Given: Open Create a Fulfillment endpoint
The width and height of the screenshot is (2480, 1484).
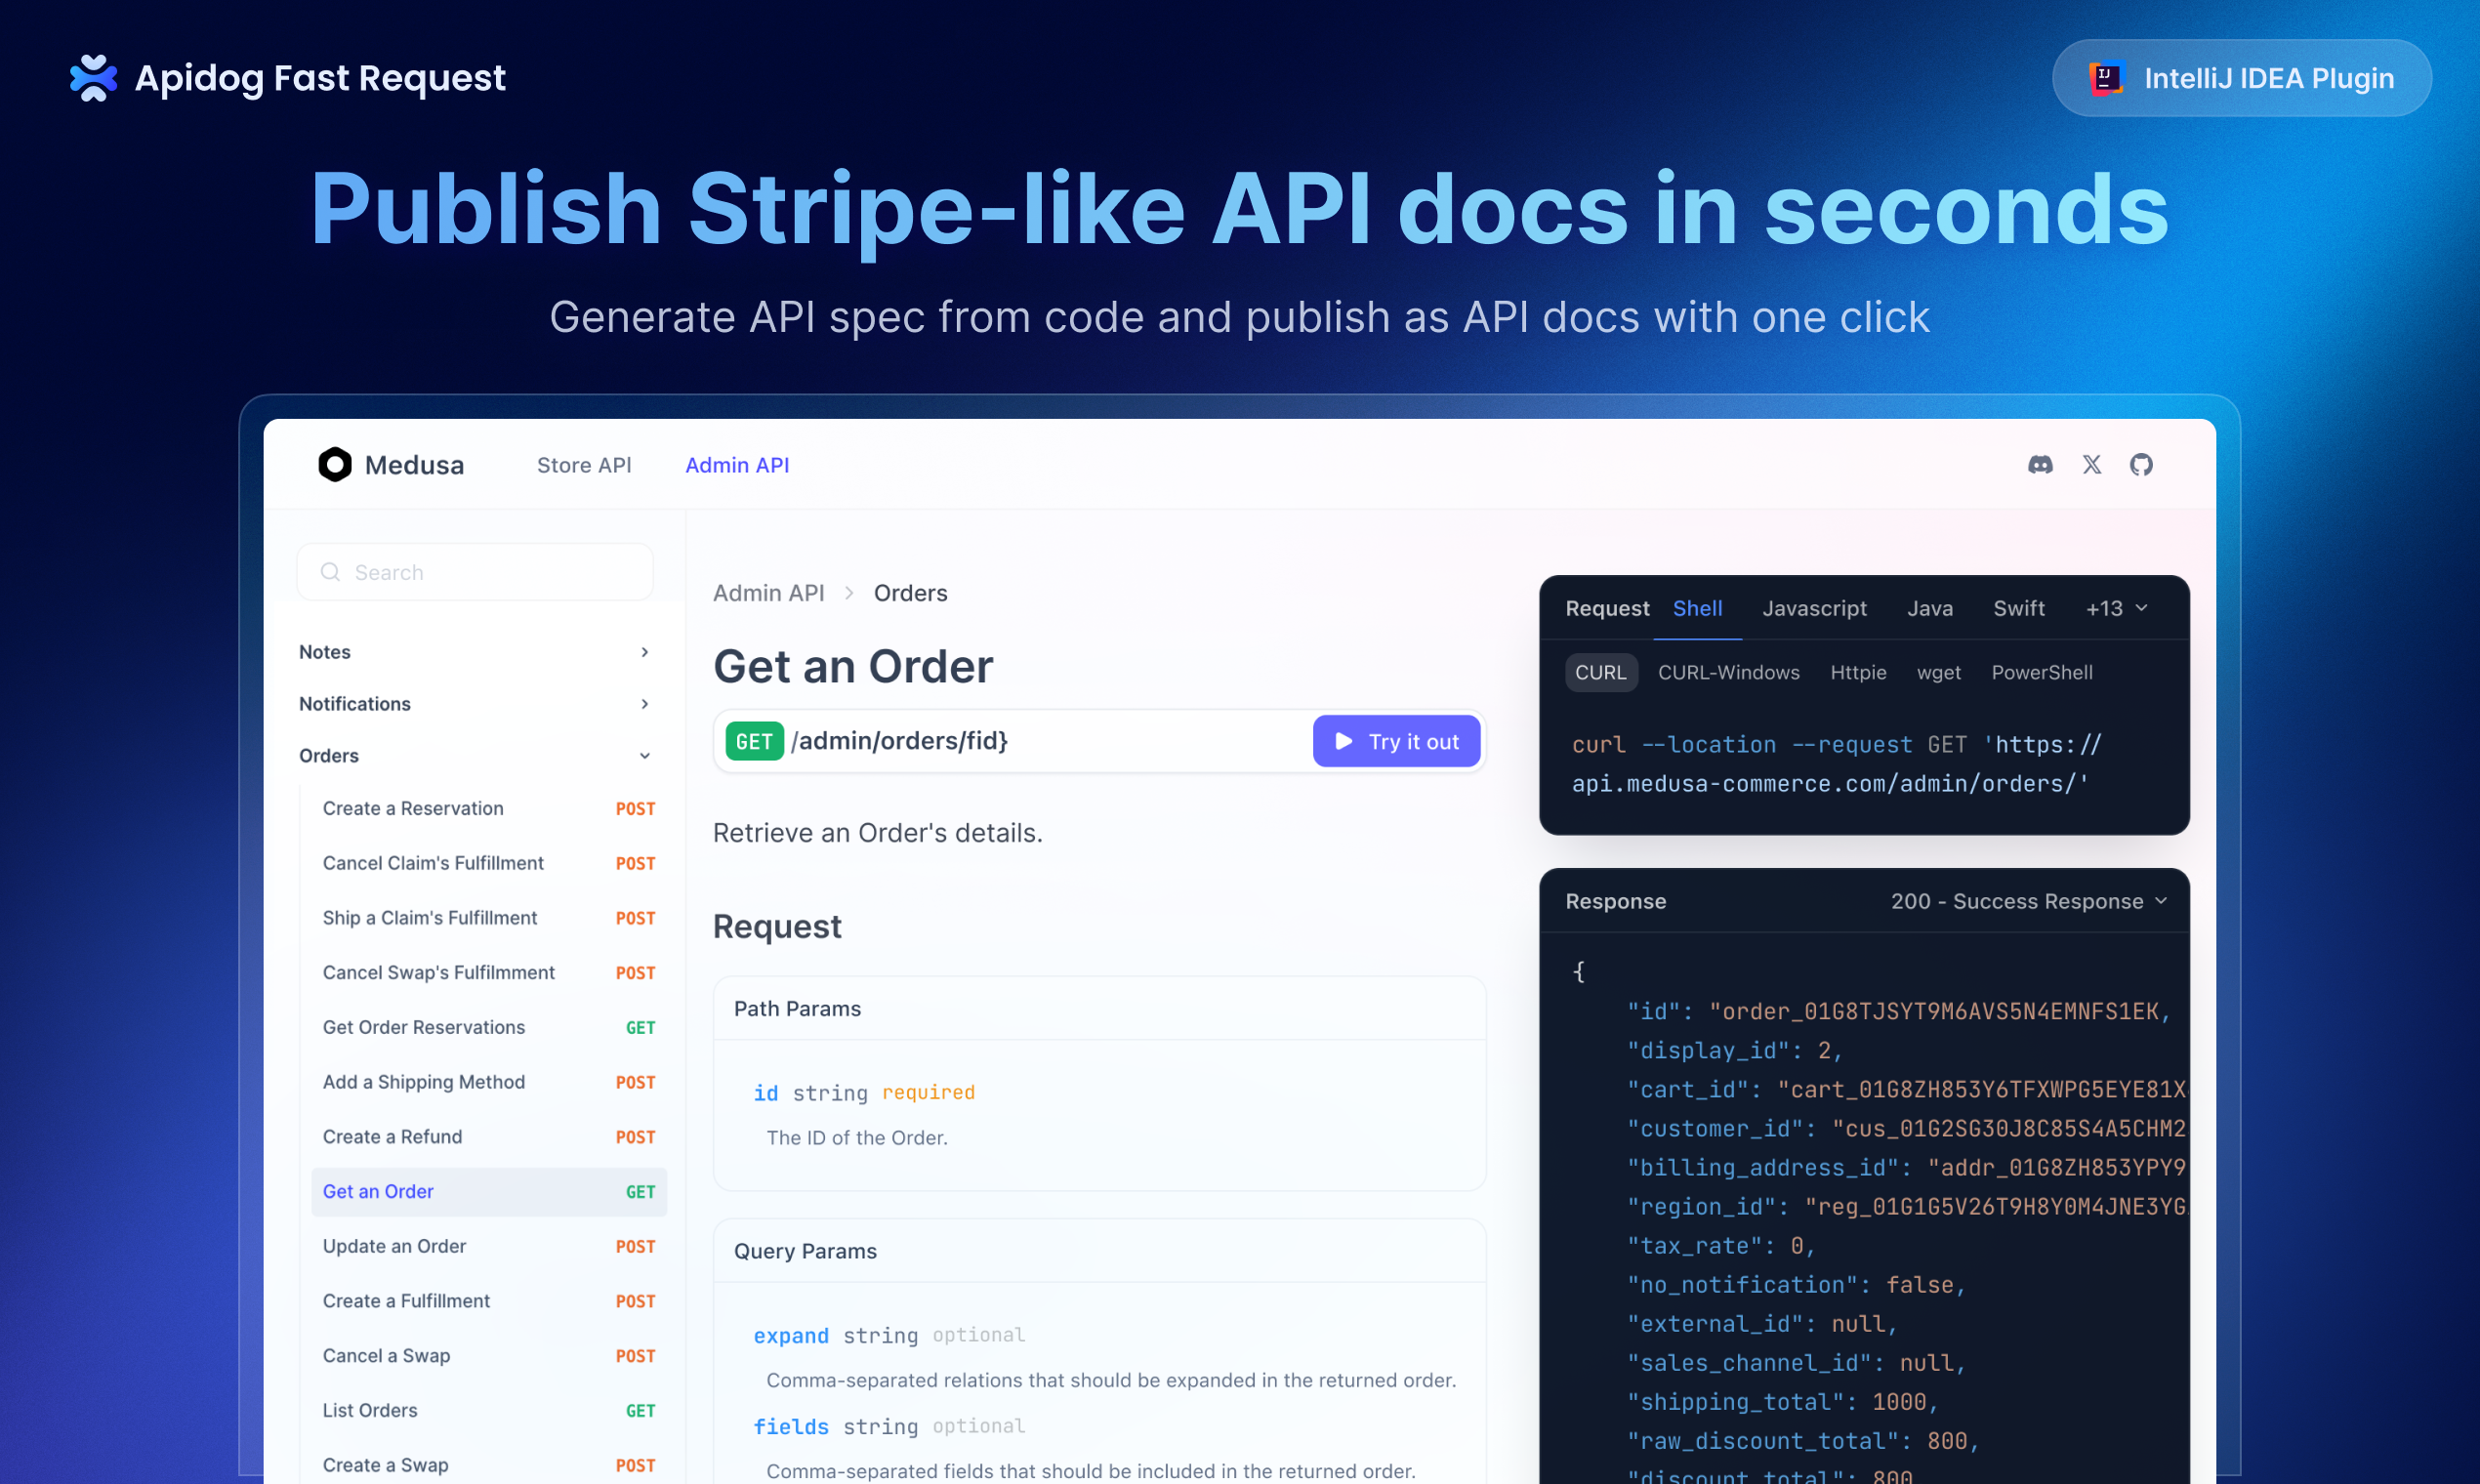Looking at the screenshot, I should click(489, 1301).
